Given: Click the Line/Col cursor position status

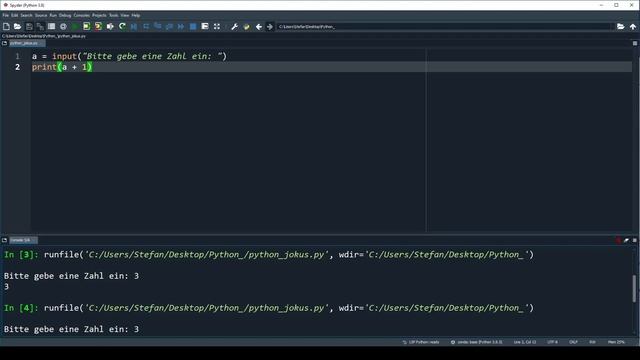Looking at the screenshot, I should point(525,342).
